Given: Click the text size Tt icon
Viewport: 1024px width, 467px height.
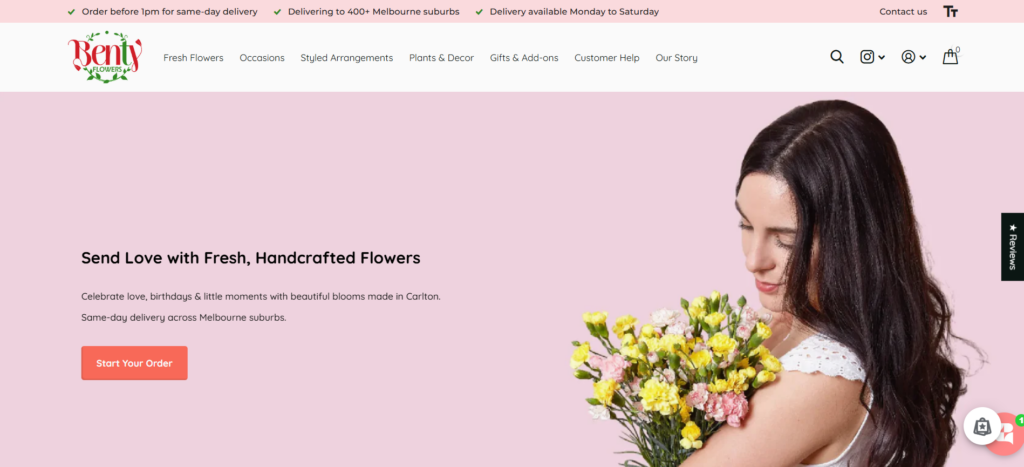Looking at the screenshot, I should [x=951, y=12].
